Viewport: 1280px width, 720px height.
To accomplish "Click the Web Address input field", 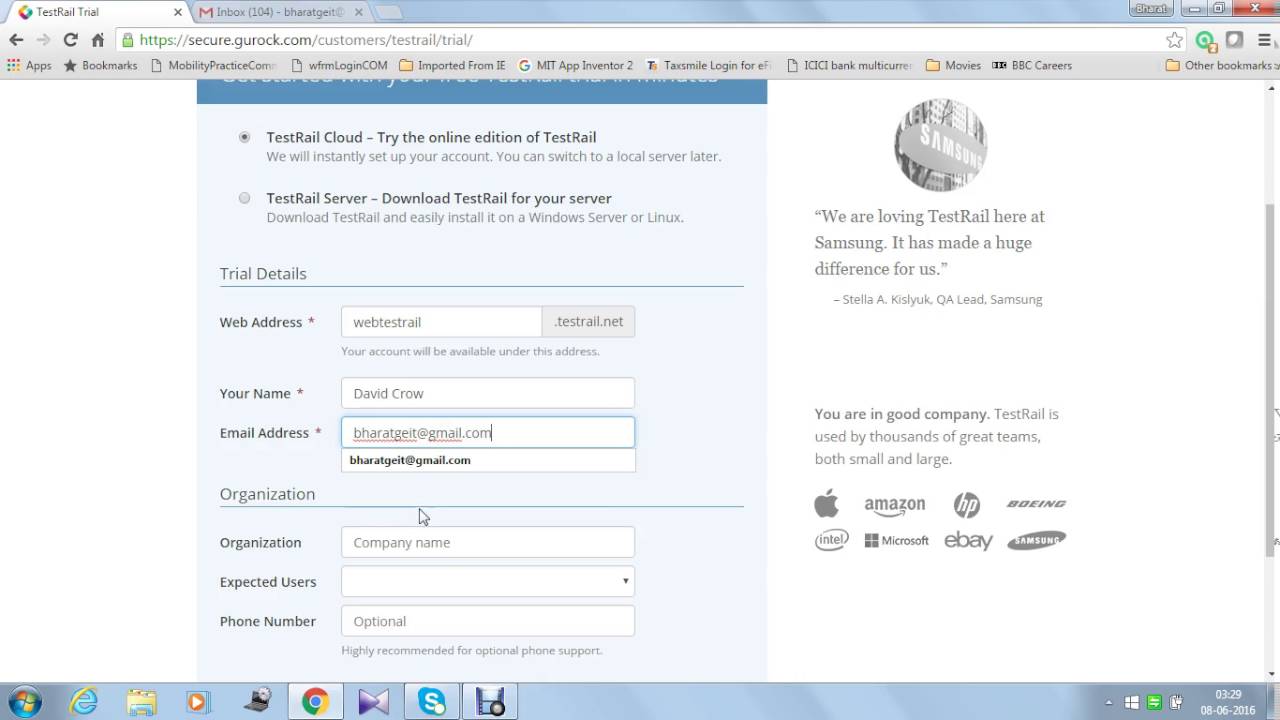I will click(x=441, y=322).
